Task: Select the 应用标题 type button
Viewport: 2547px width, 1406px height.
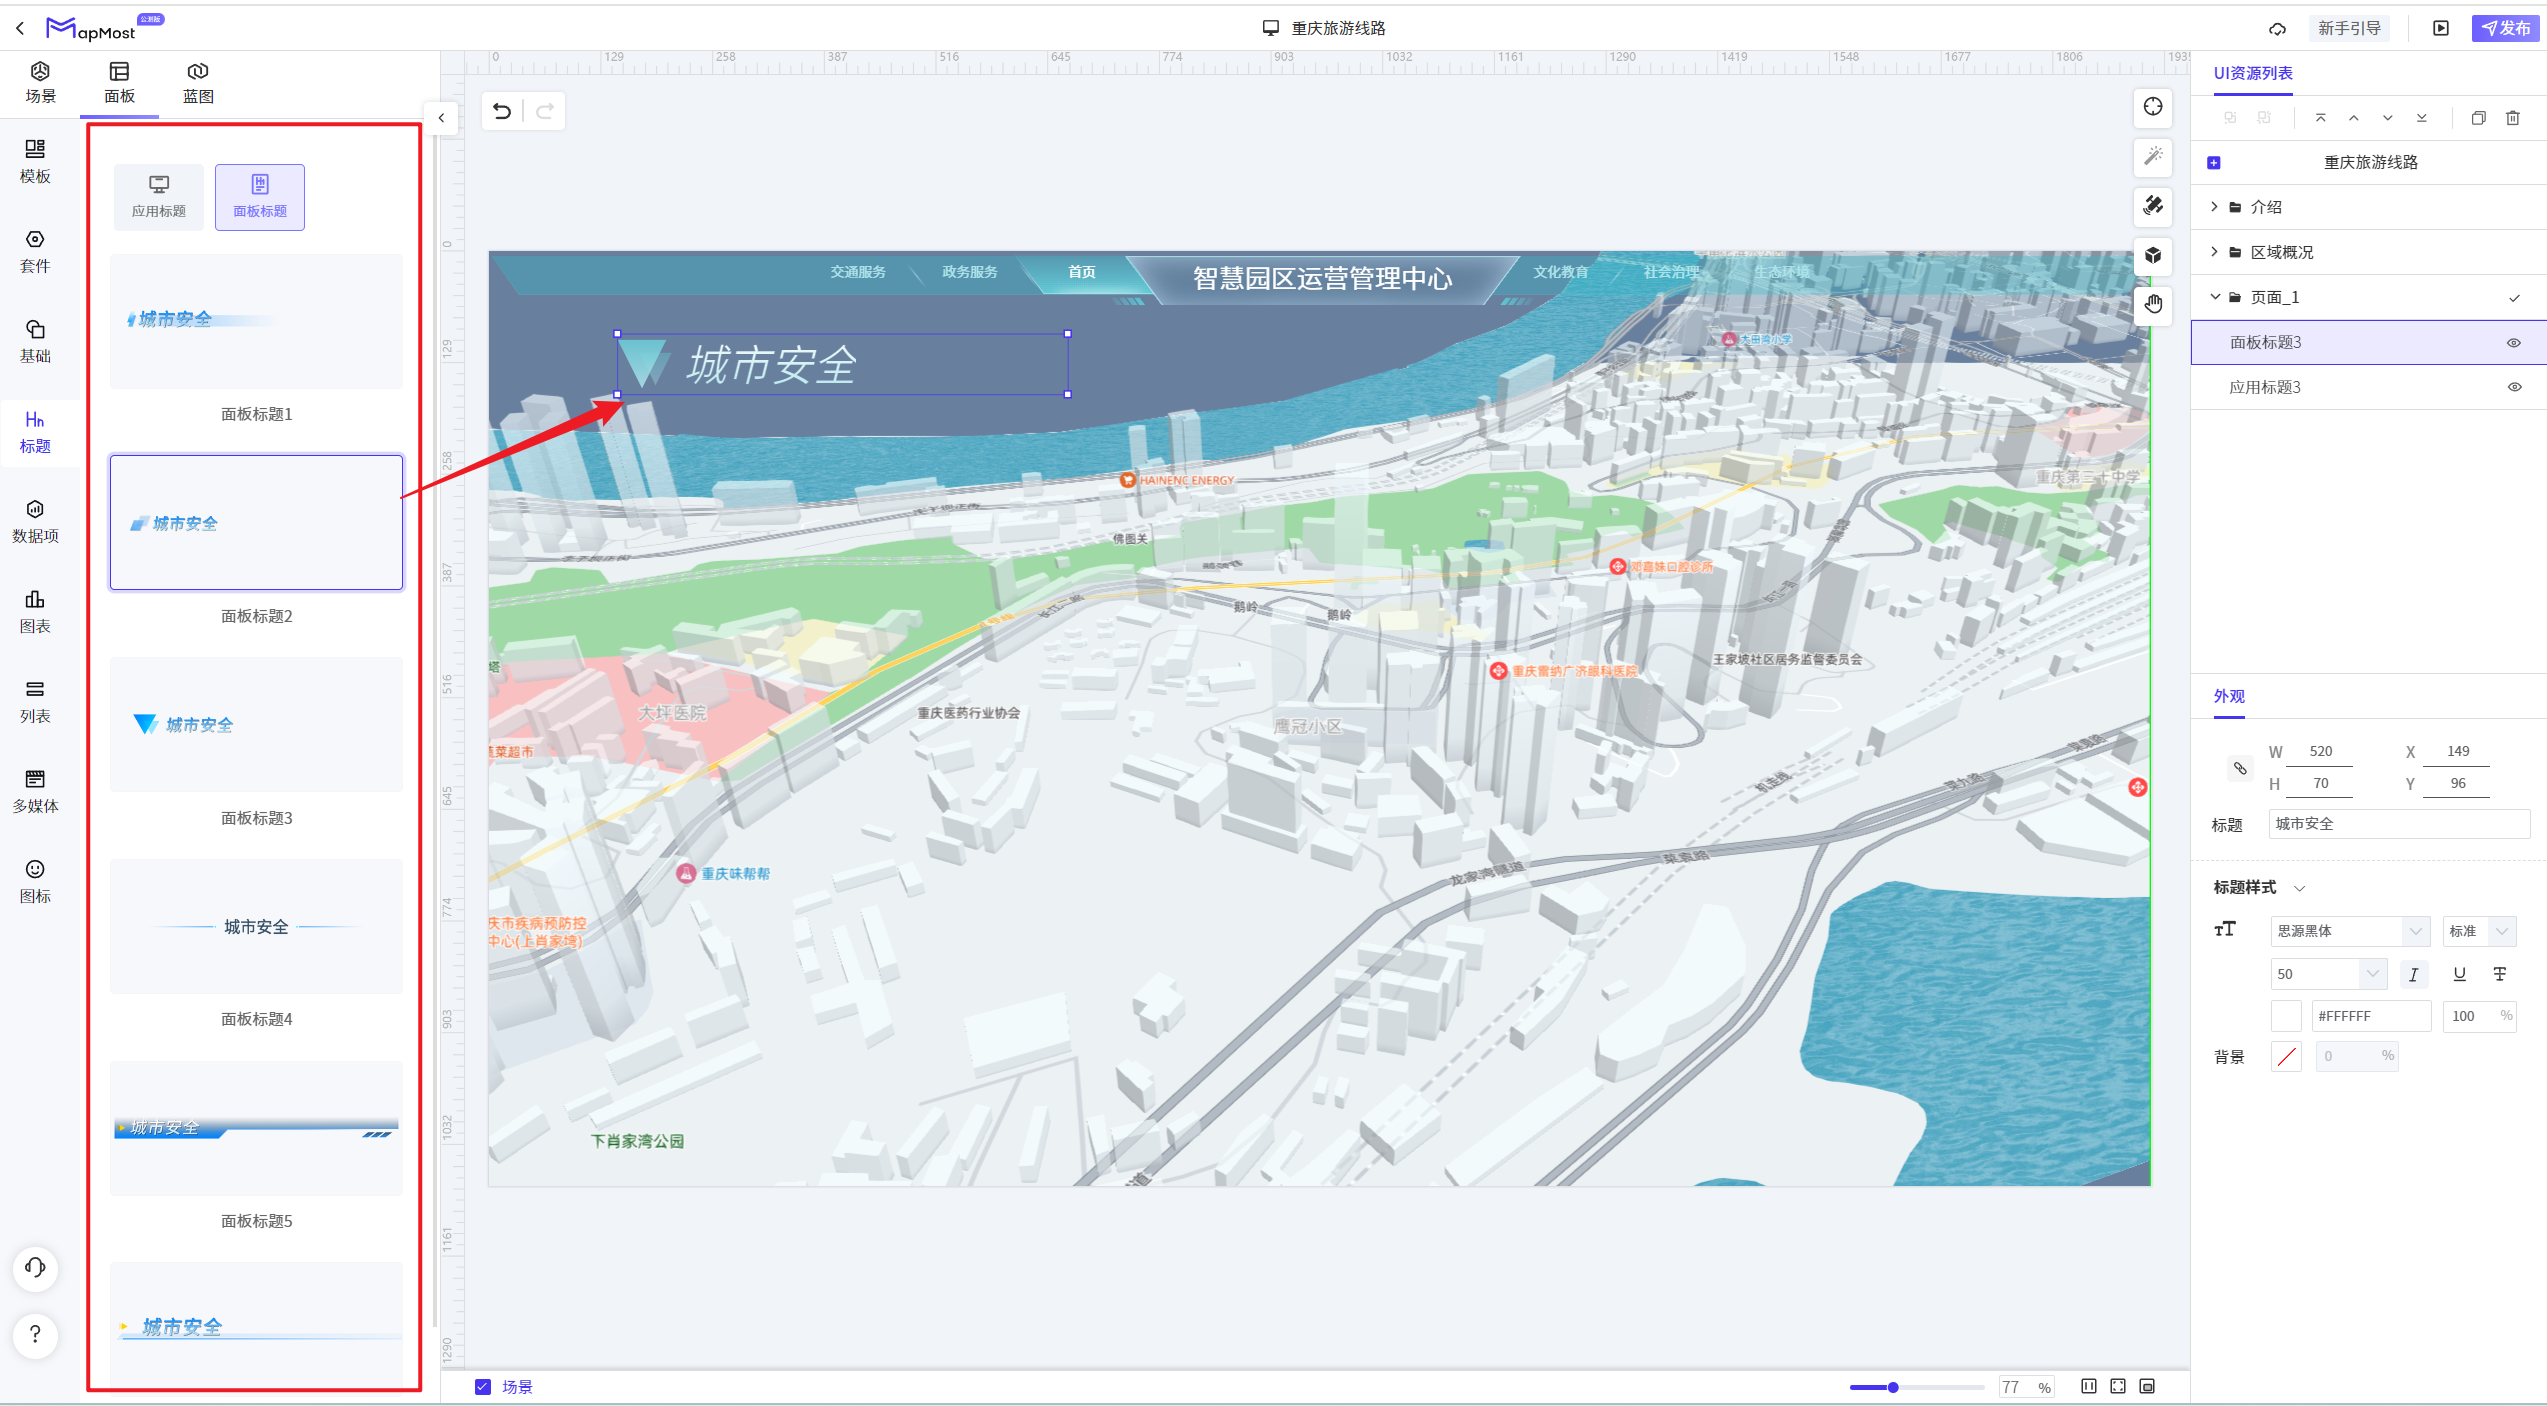Action: pyautogui.click(x=159, y=197)
